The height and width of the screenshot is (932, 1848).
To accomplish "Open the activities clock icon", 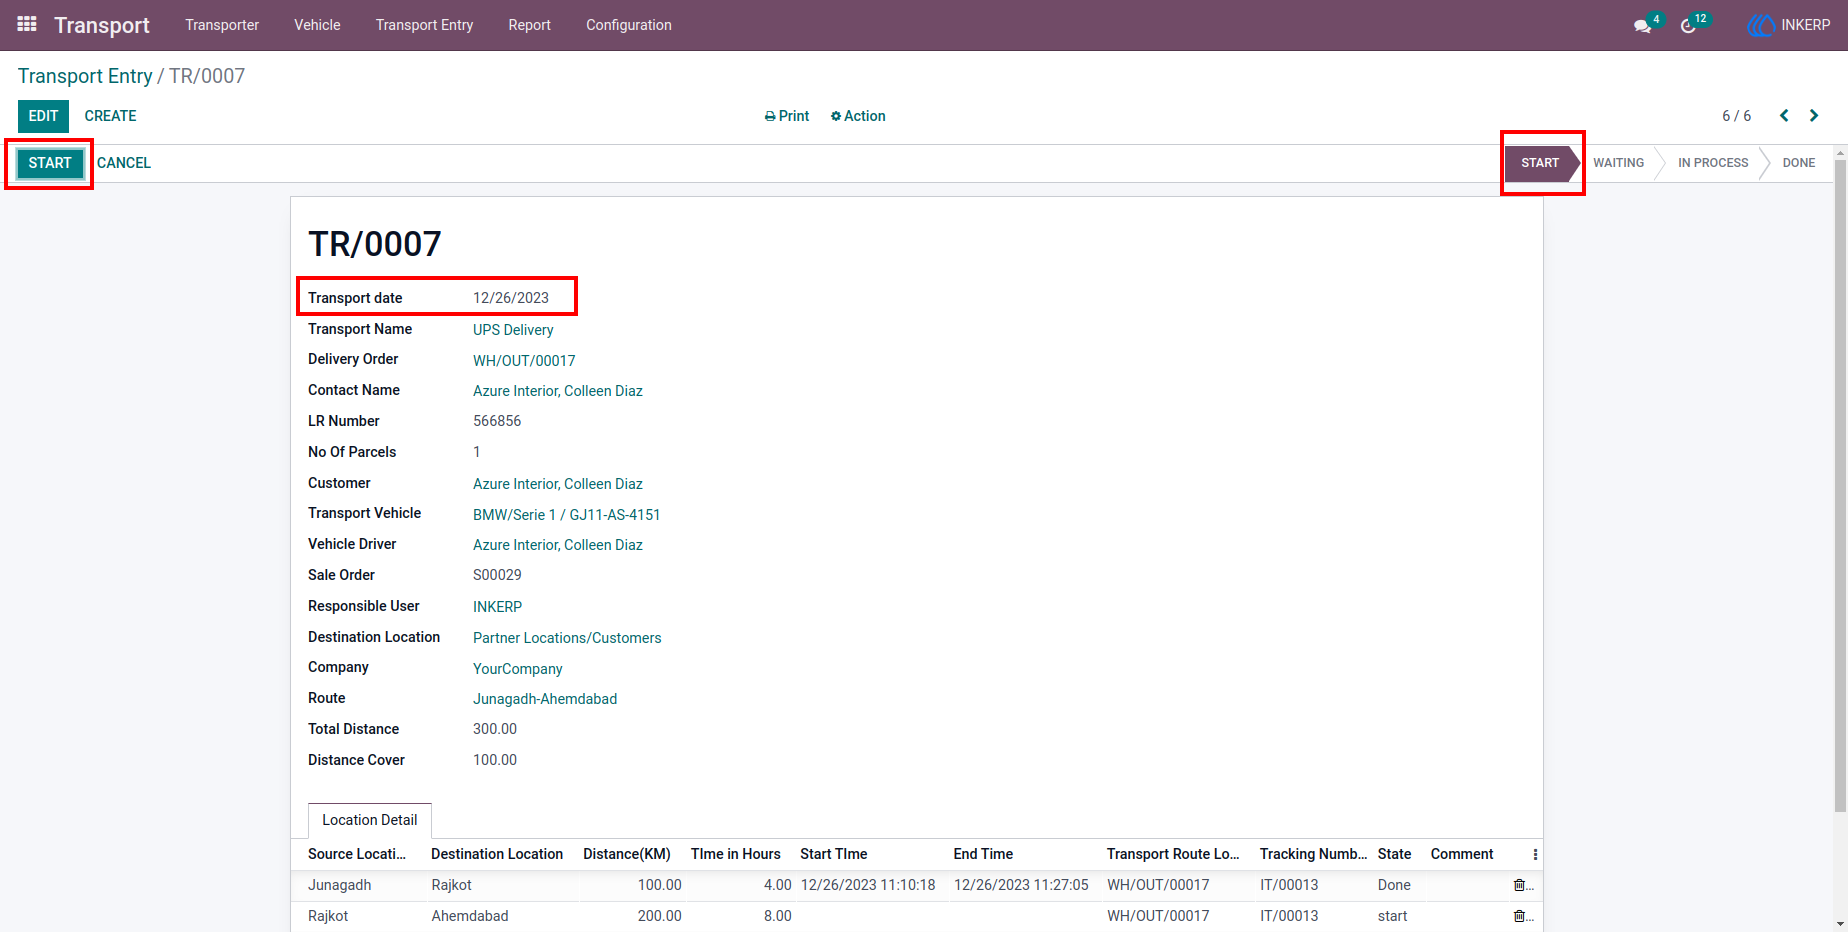I will coord(1688,26).
